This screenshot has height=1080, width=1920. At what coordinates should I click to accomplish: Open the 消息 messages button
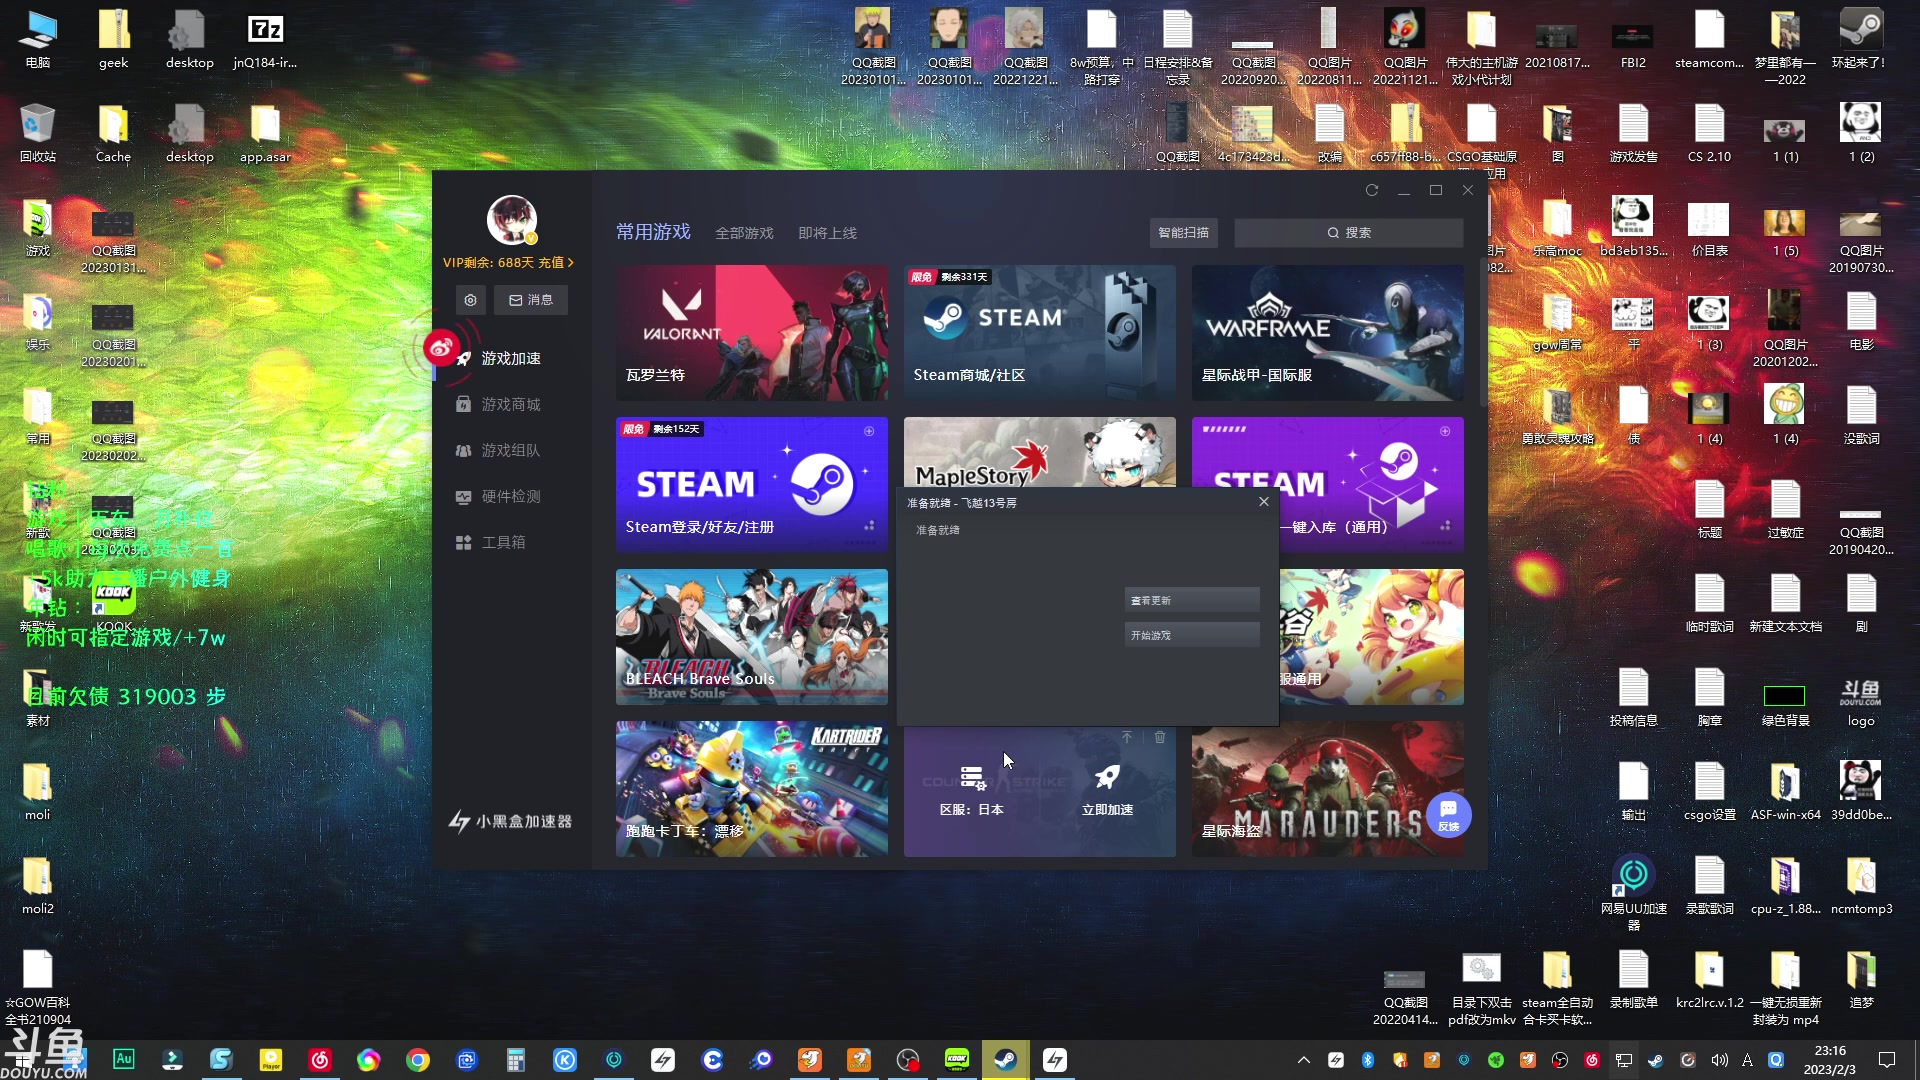(531, 300)
